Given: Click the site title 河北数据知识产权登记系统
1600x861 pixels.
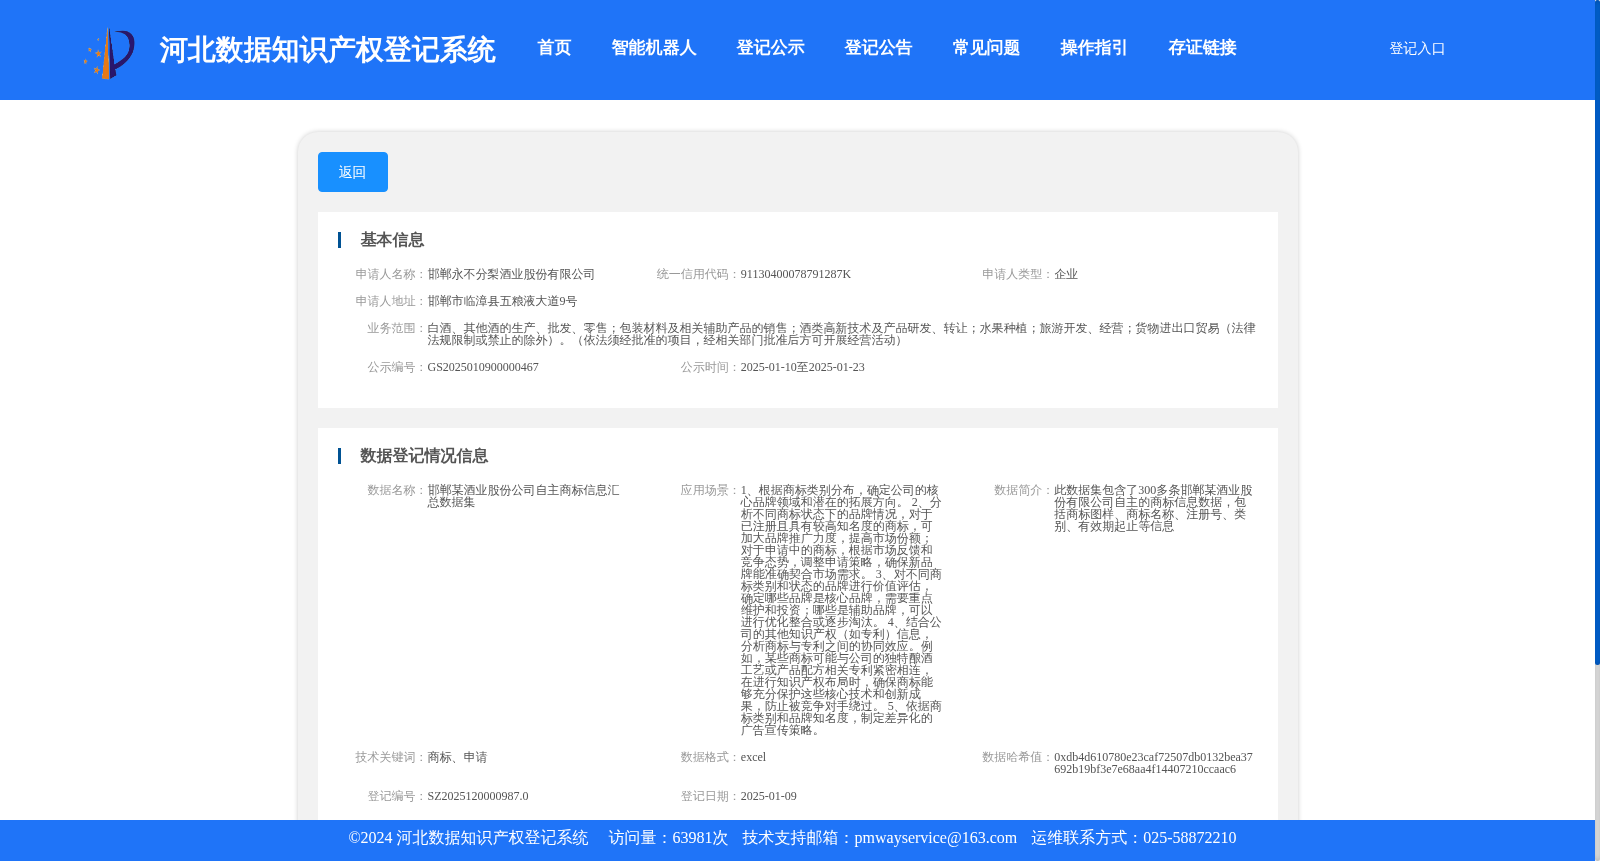Looking at the screenshot, I should pos(327,50).
